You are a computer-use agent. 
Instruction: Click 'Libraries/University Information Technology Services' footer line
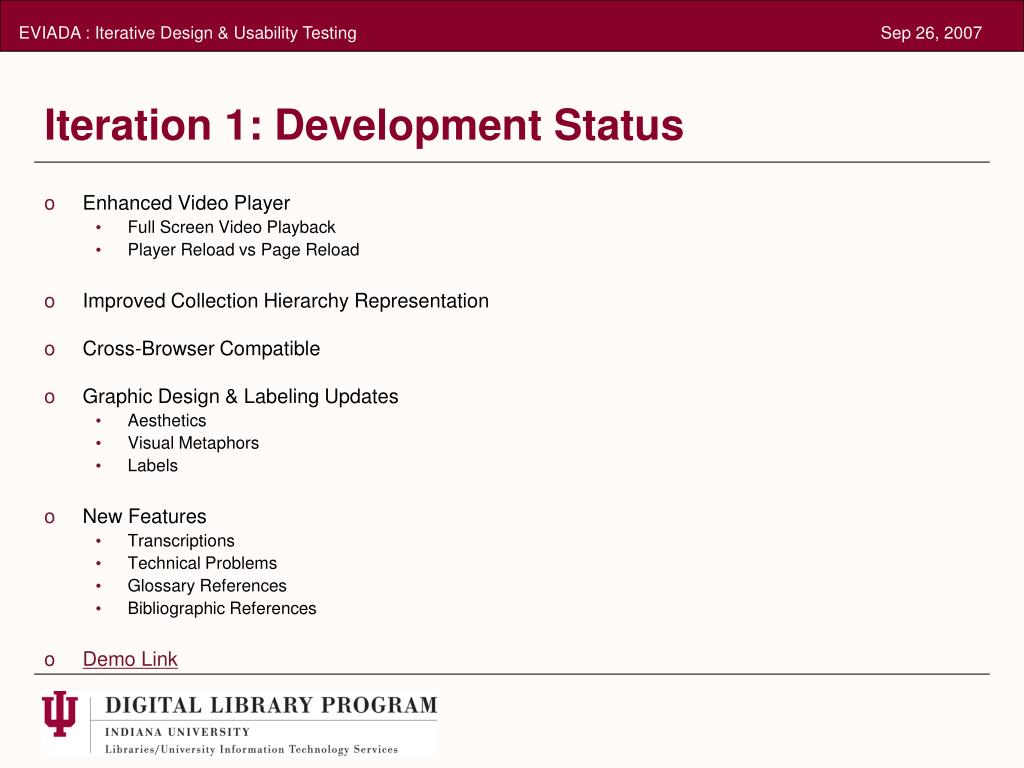tap(251, 750)
